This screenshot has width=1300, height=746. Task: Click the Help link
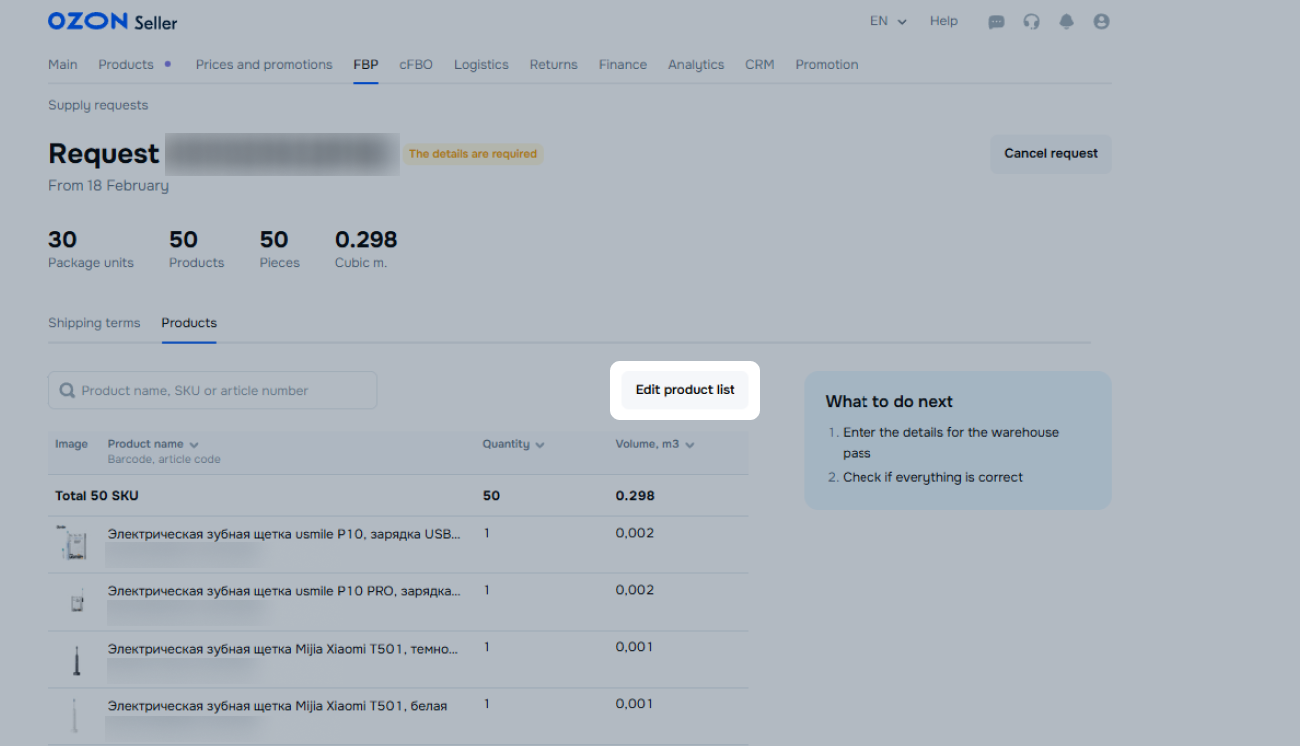point(943,21)
